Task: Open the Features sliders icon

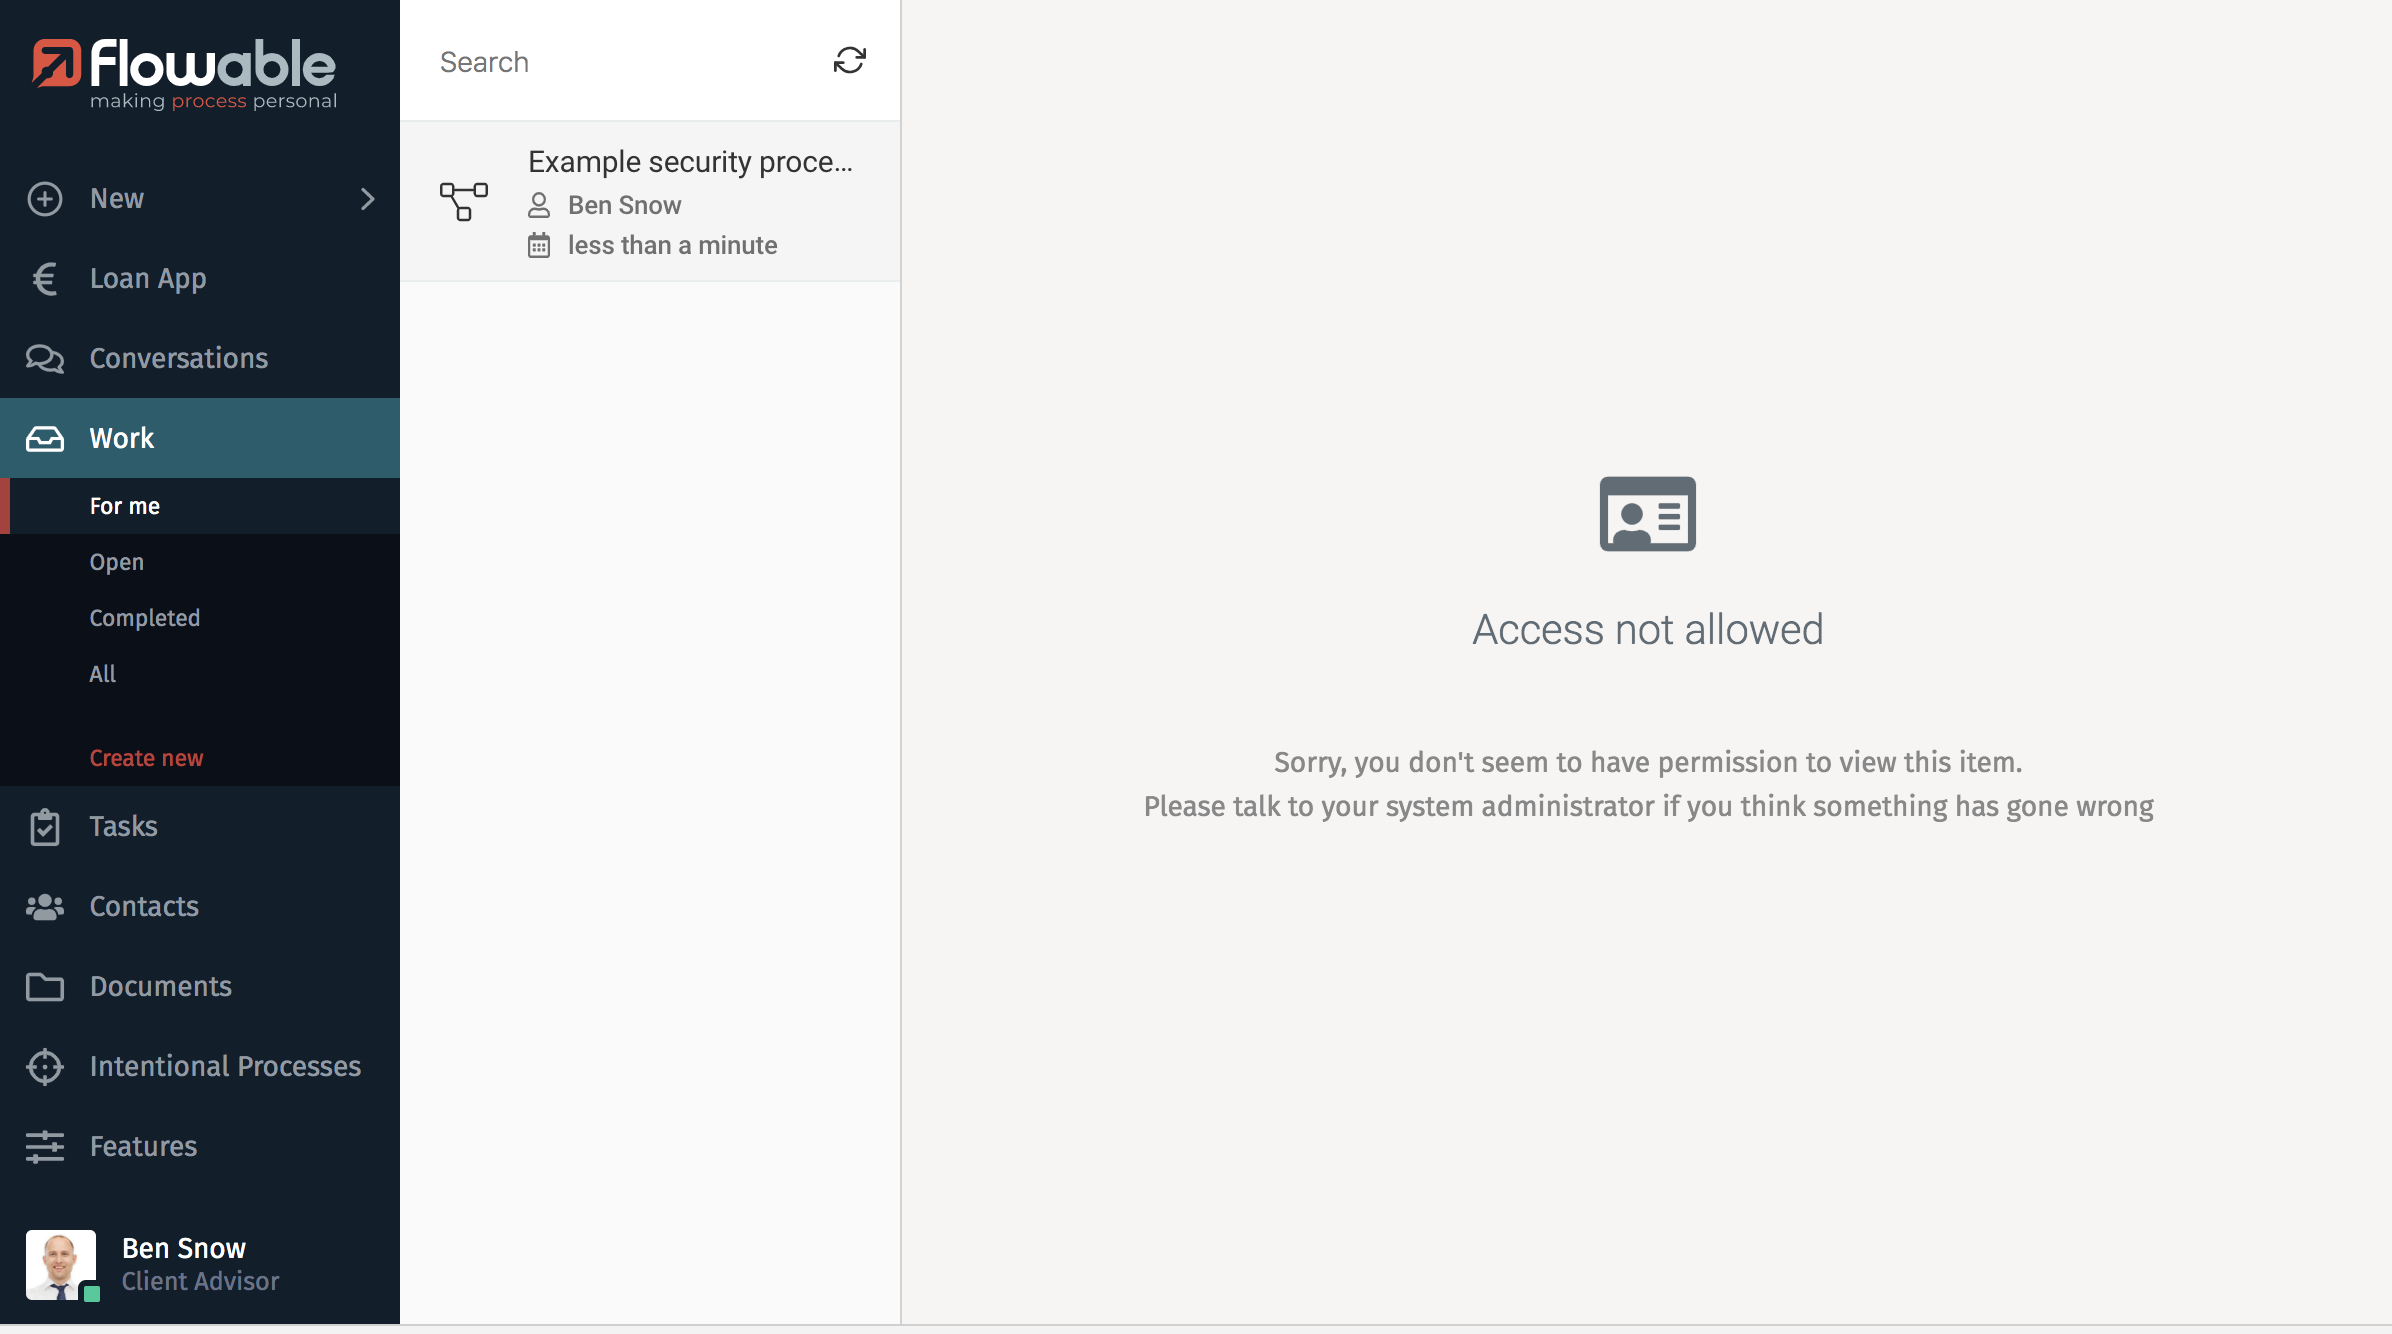Action: [44, 1146]
